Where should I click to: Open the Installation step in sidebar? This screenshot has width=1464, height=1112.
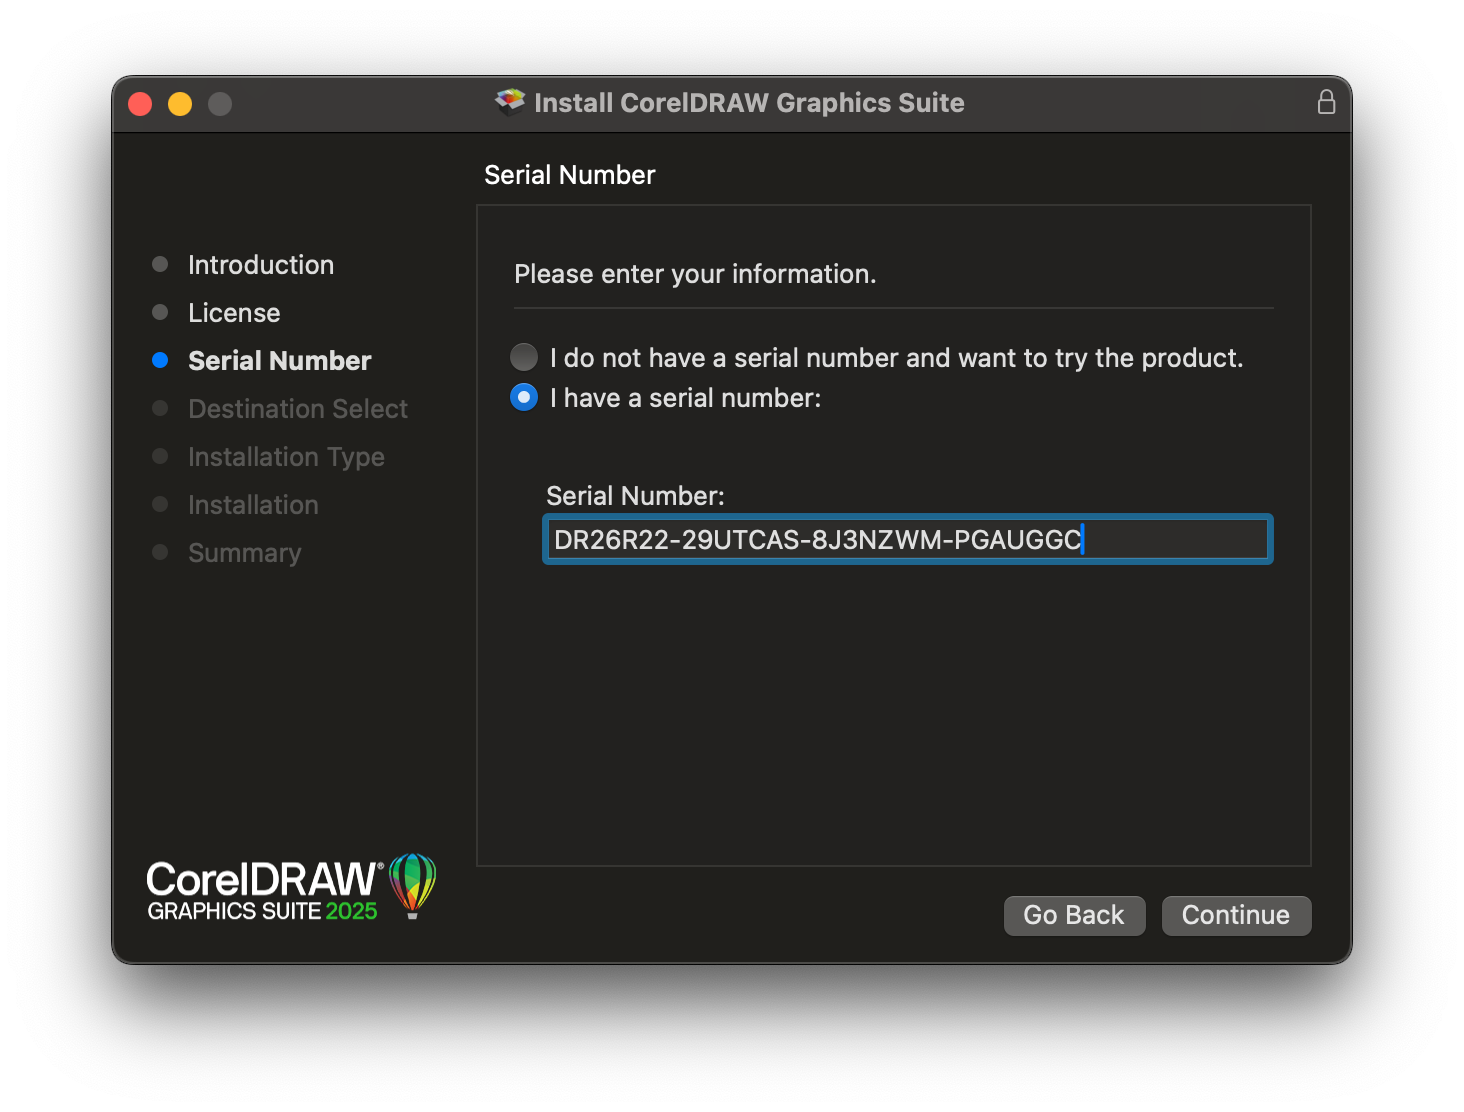(253, 504)
